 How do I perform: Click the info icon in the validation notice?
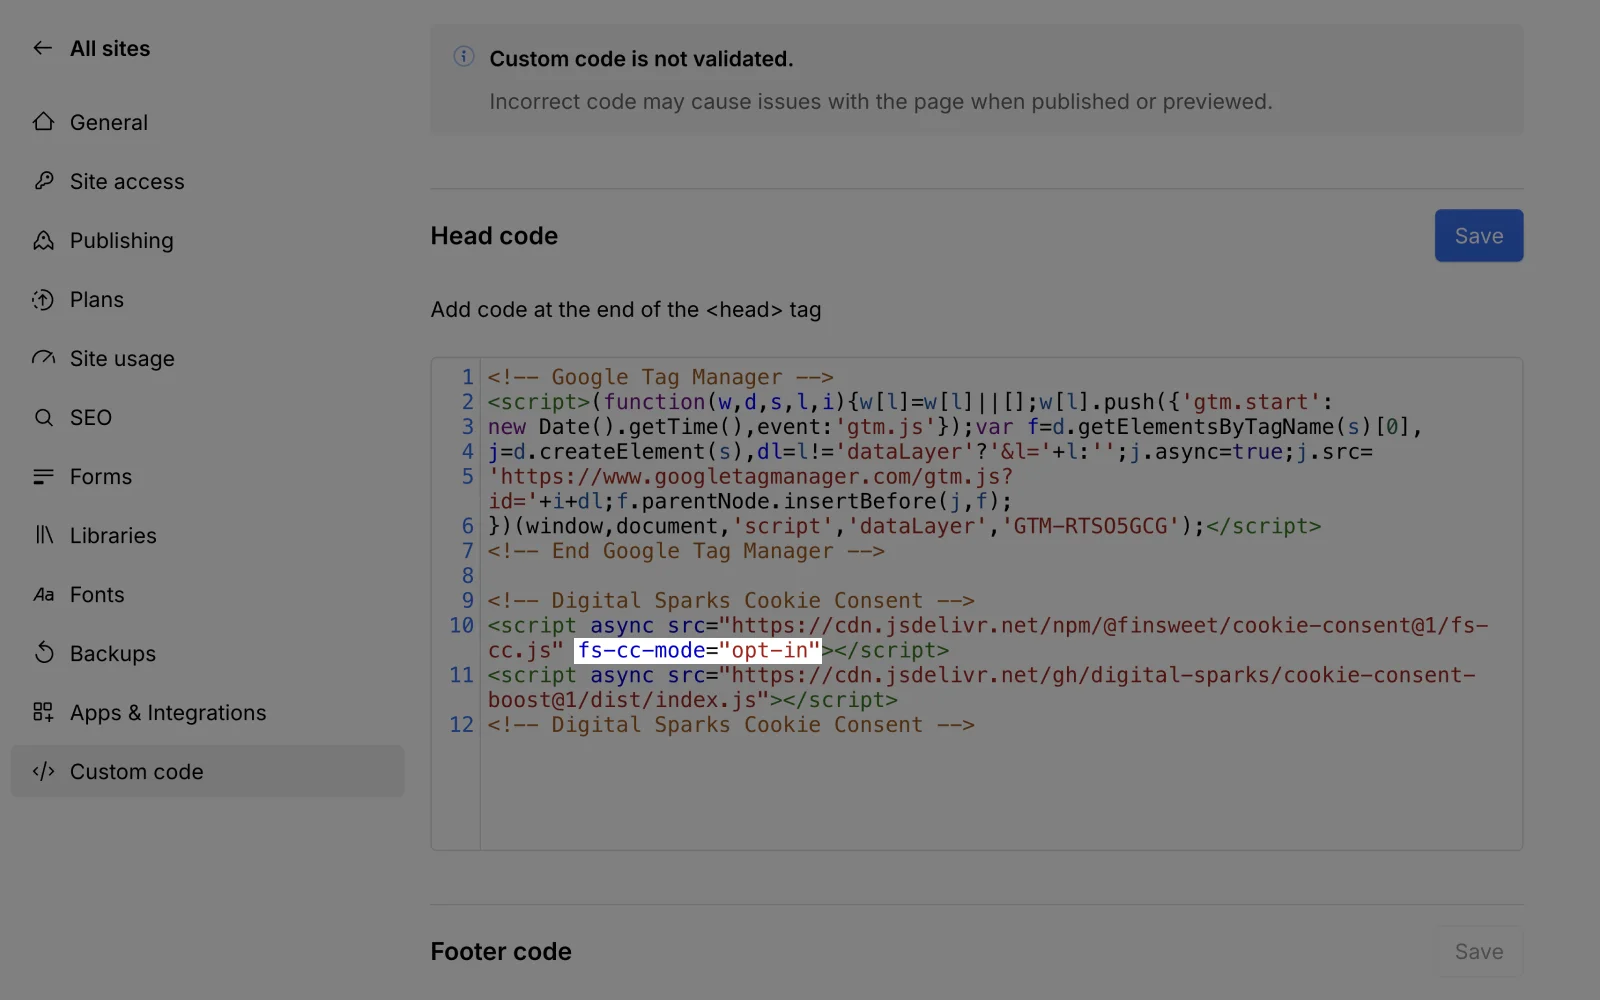click(x=463, y=57)
